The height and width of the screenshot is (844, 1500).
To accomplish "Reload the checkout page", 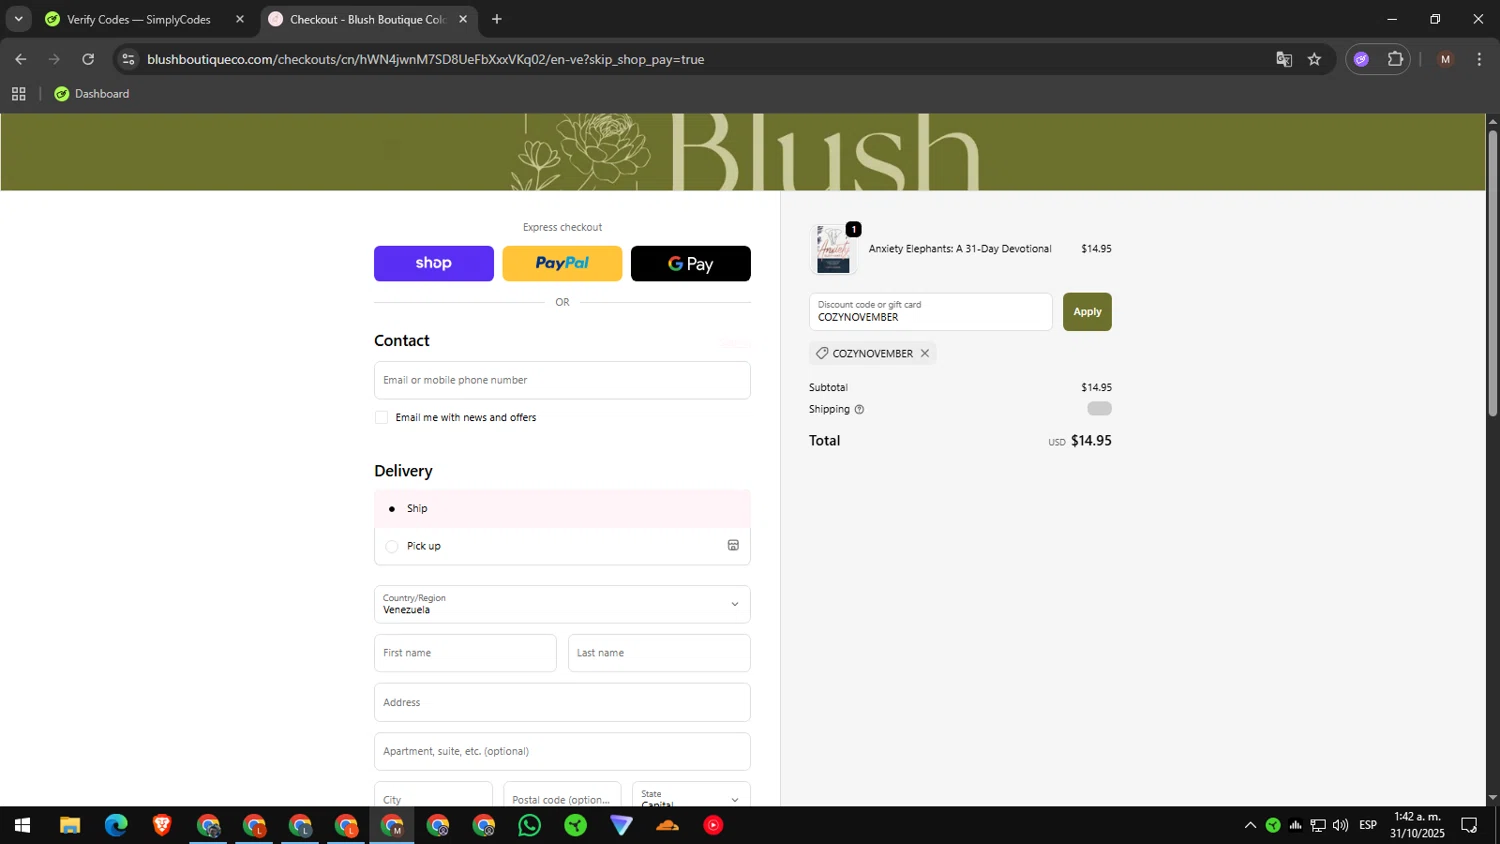I will tap(88, 59).
